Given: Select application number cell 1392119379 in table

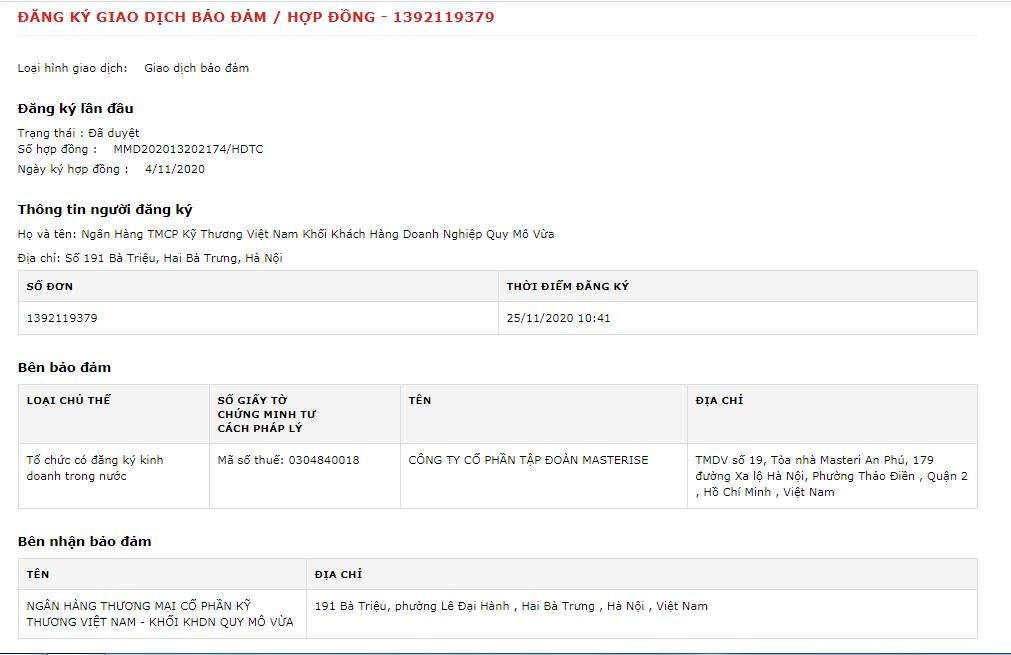Looking at the screenshot, I should (62, 318).
